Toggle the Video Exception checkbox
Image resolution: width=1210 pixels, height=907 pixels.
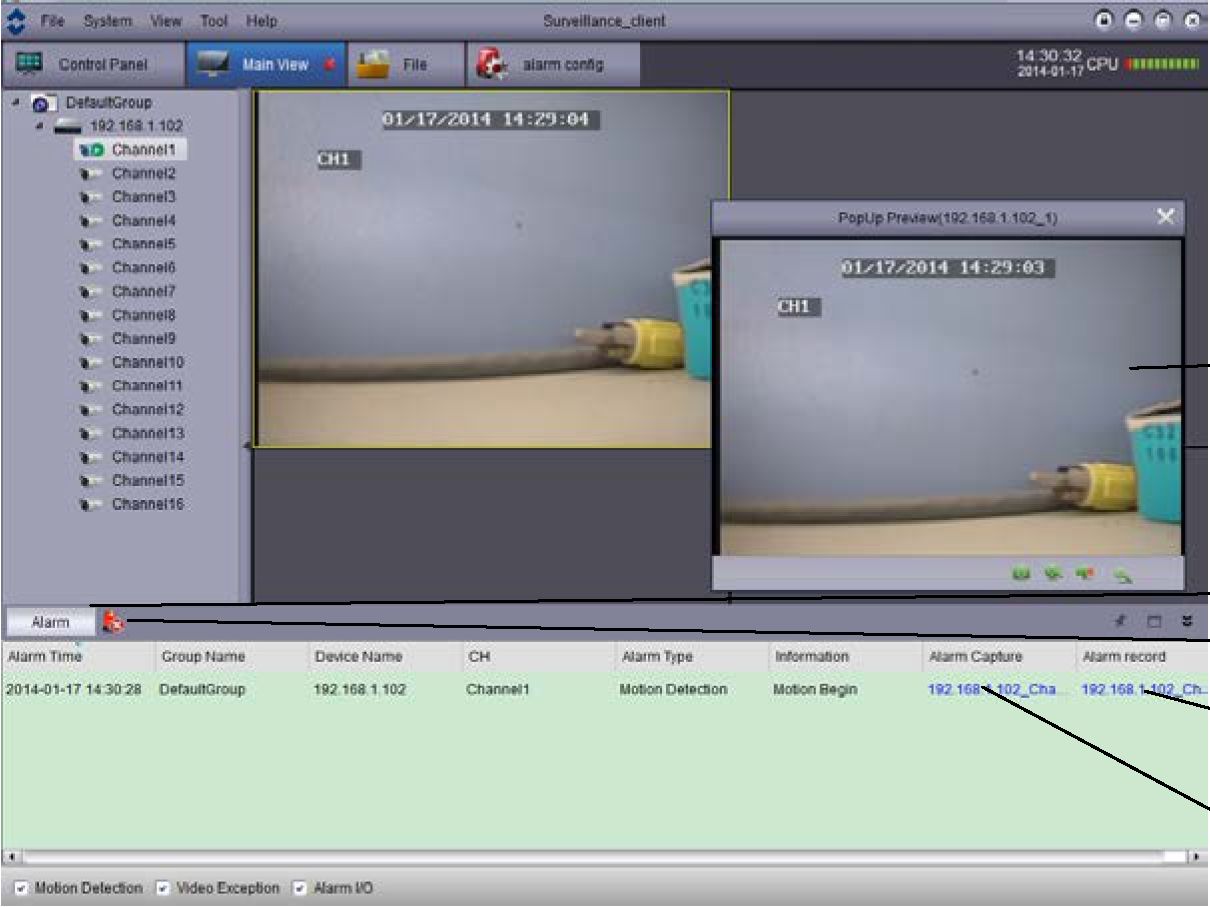click(160, 889)
